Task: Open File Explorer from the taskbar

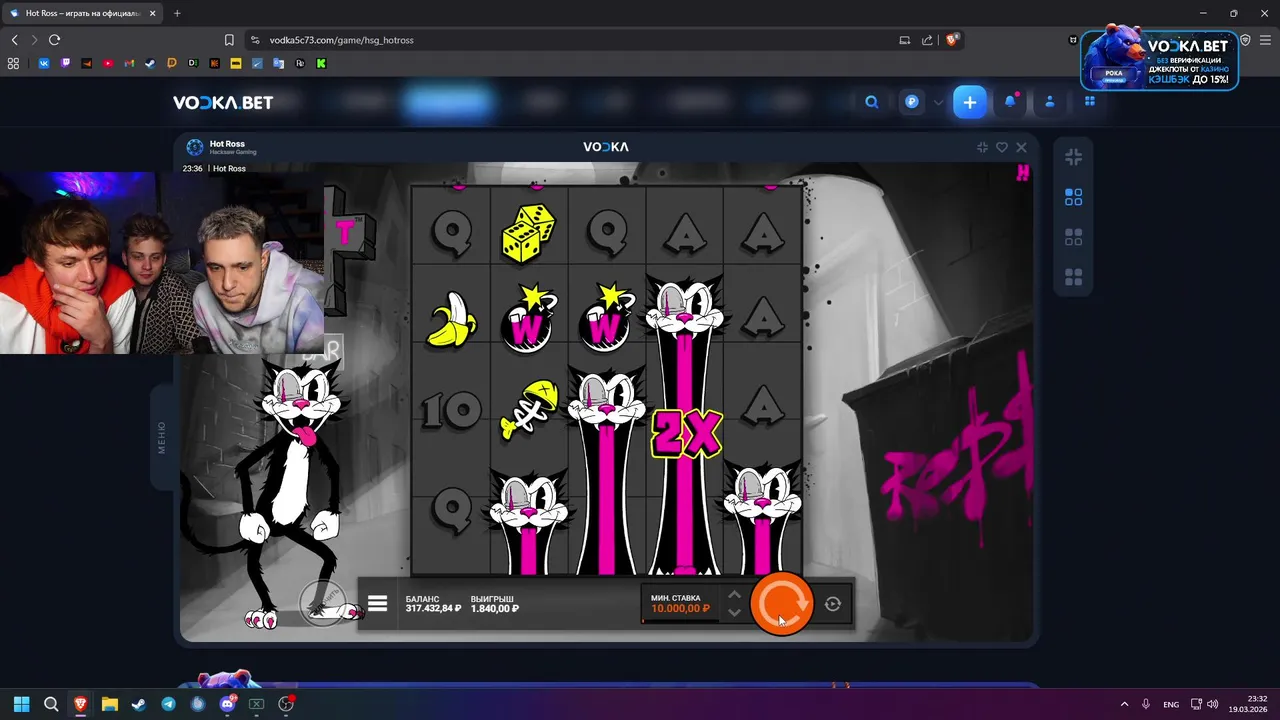Action: pyautogui.click(x=109, y=704)
